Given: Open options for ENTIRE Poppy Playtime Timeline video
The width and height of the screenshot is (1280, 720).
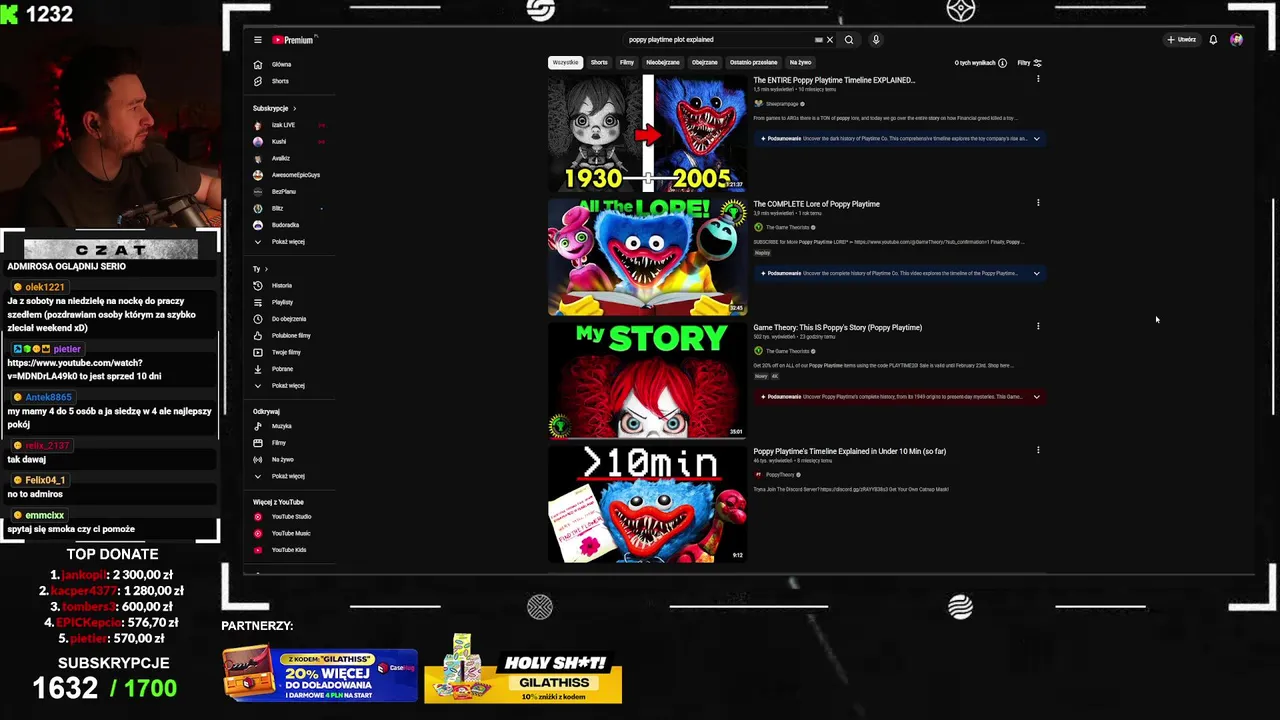Looking at the screenshot, I should 1038,79.
